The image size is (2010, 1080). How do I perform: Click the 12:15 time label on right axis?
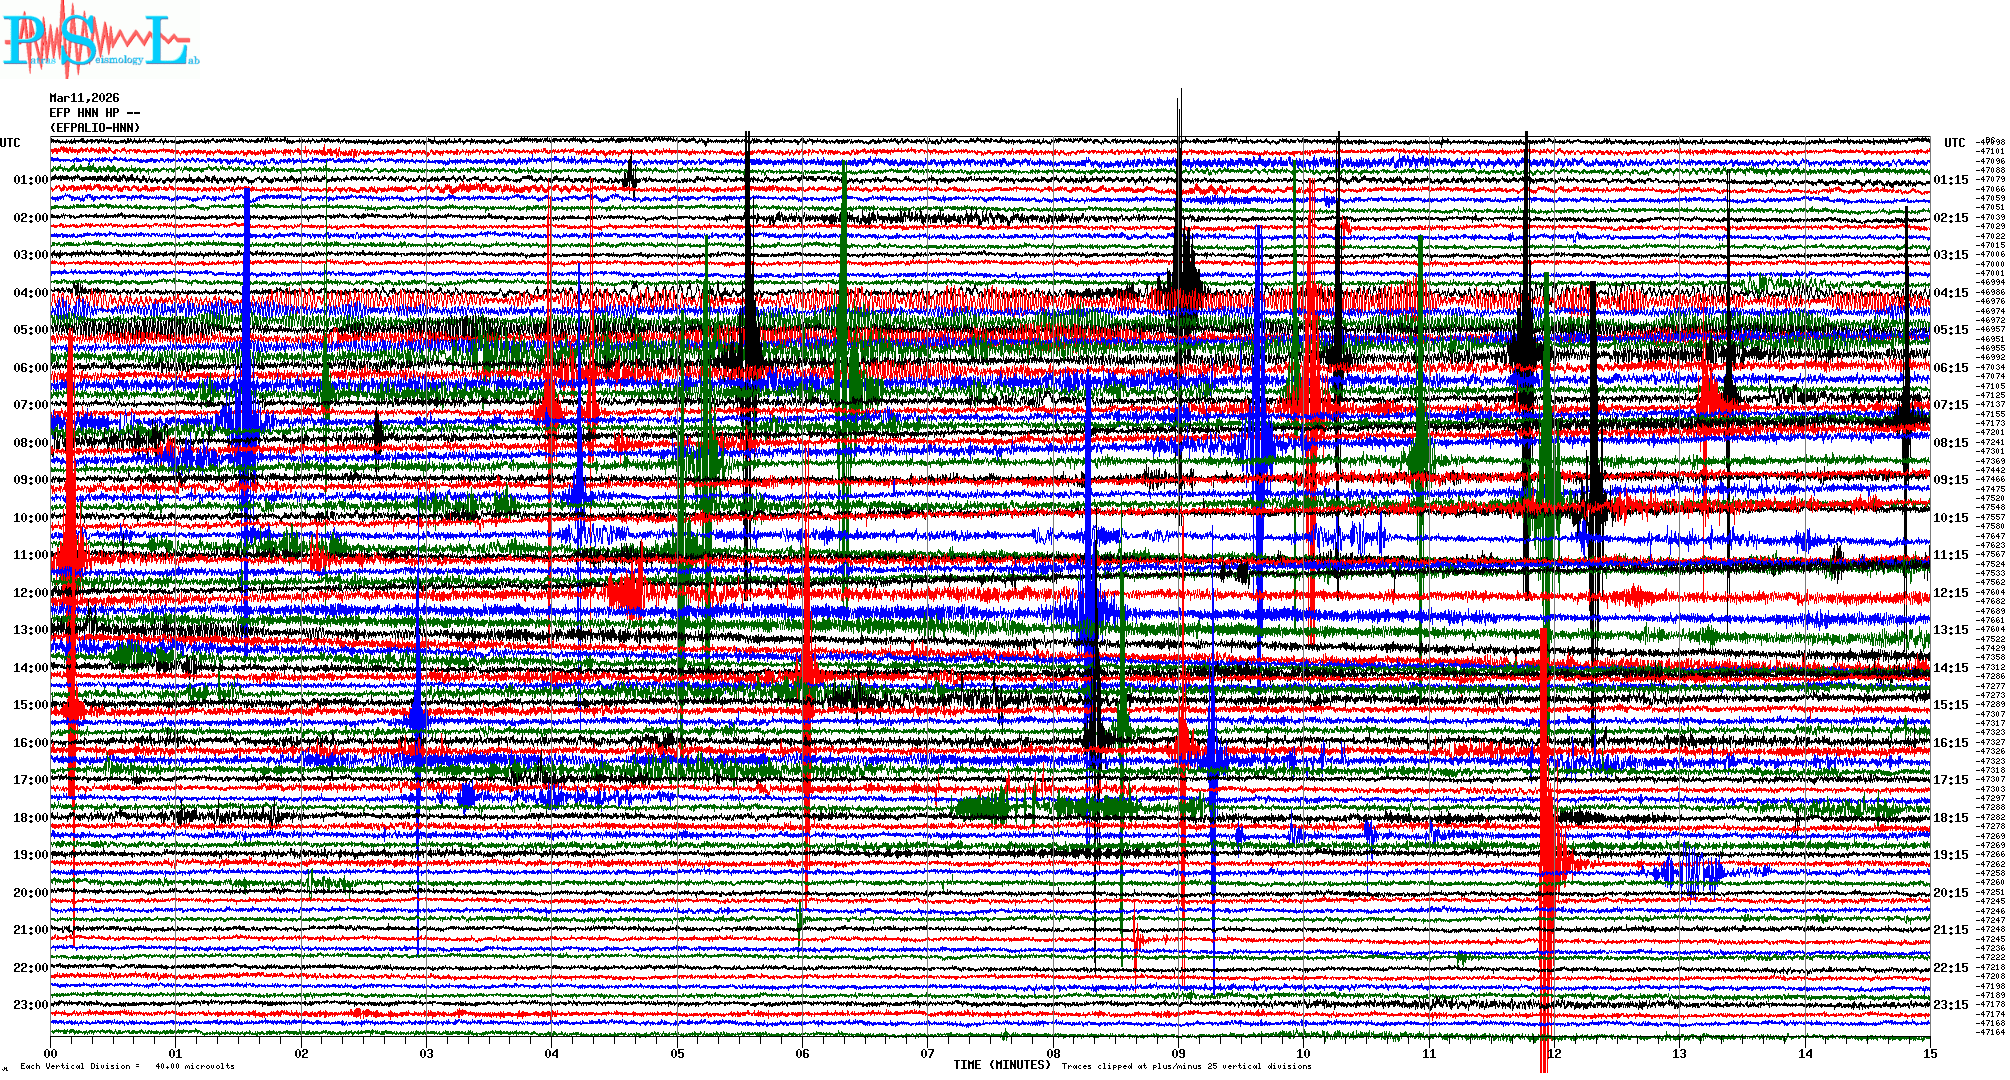1950,593
